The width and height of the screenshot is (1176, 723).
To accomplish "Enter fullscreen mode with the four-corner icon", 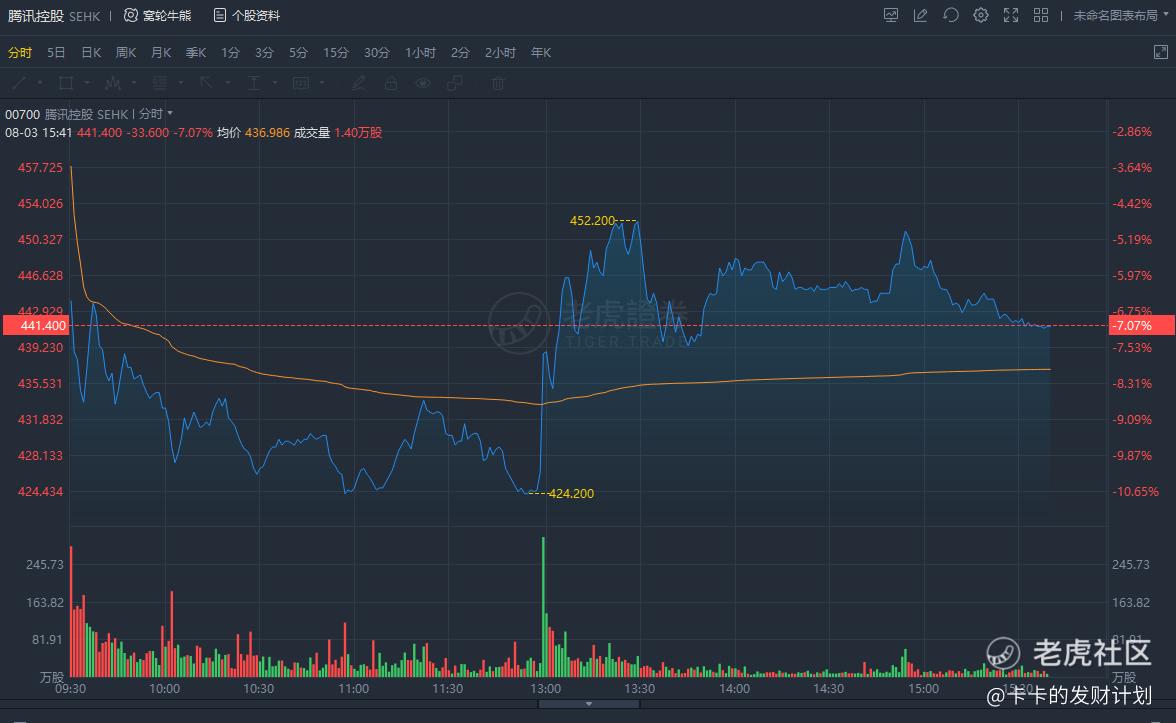I will tap(1011, 15).
